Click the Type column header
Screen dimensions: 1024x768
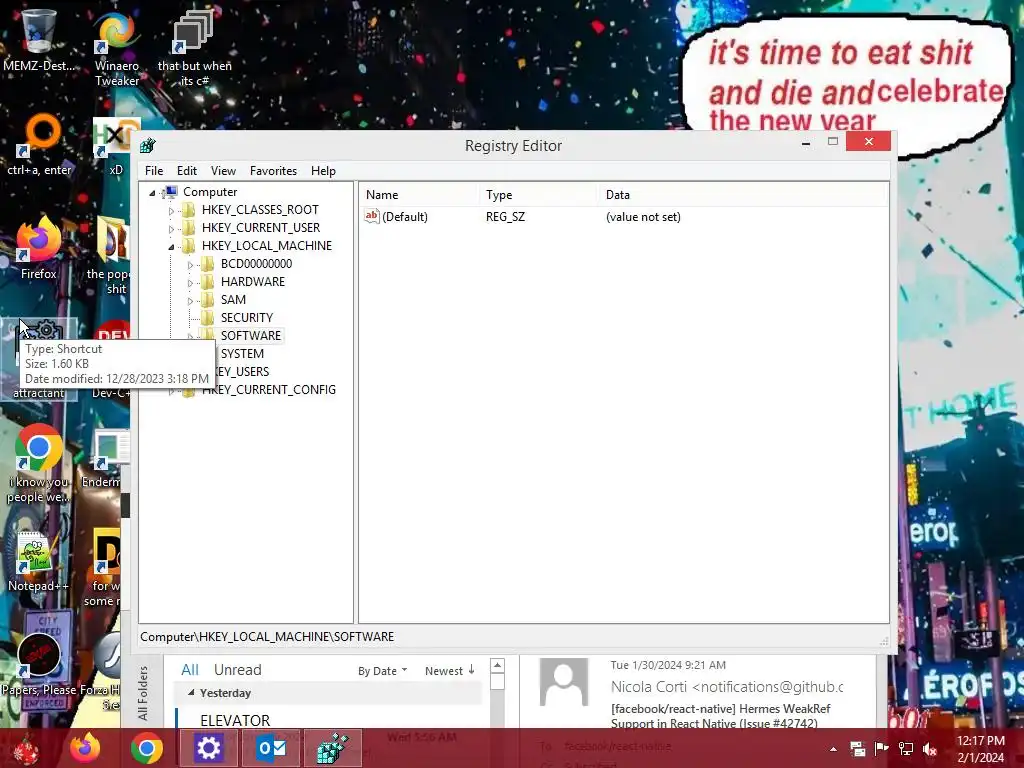(538, 195)
